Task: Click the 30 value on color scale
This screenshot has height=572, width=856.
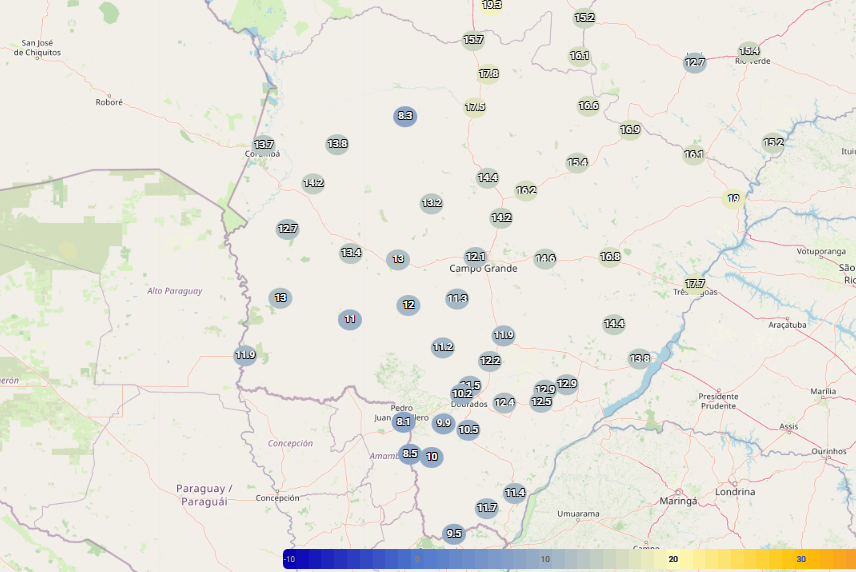Action: pyautogui.click(x=801, y=559)
